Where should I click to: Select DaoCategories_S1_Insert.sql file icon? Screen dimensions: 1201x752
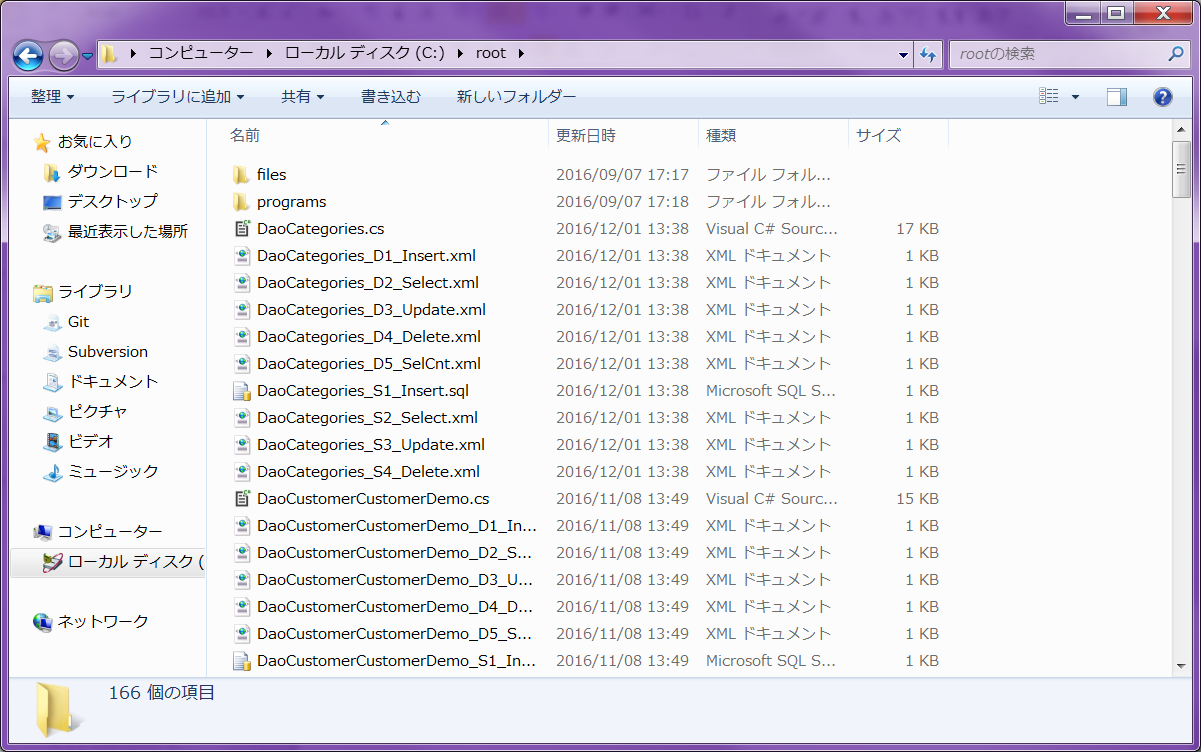click(241, 391)
